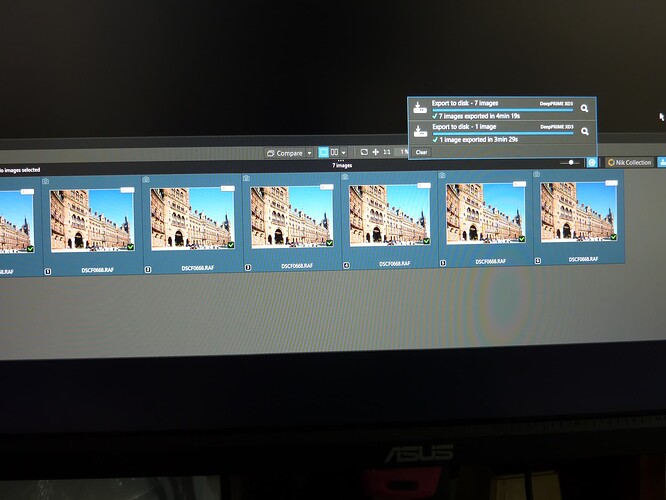Click export-to-disk icon for 1 image
Viewport: 666px width, 500px height.
420,132
